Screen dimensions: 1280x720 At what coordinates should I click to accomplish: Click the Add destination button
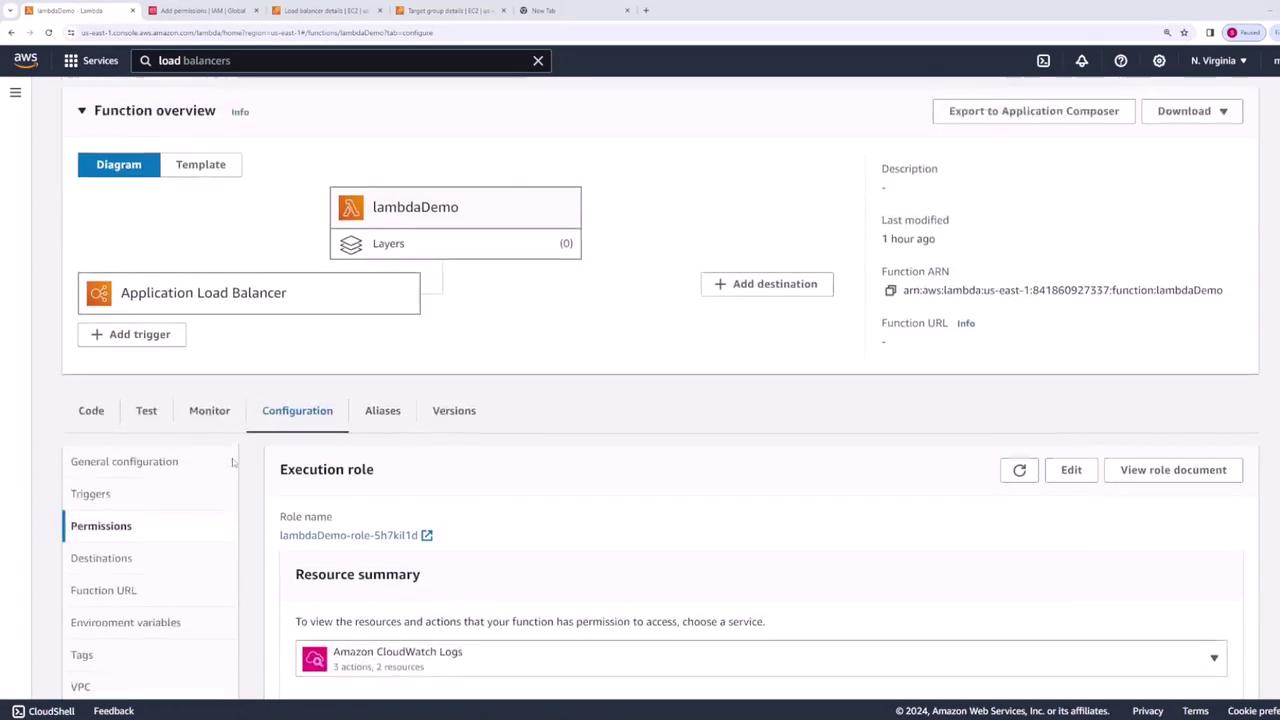click(x=767, y=284)
